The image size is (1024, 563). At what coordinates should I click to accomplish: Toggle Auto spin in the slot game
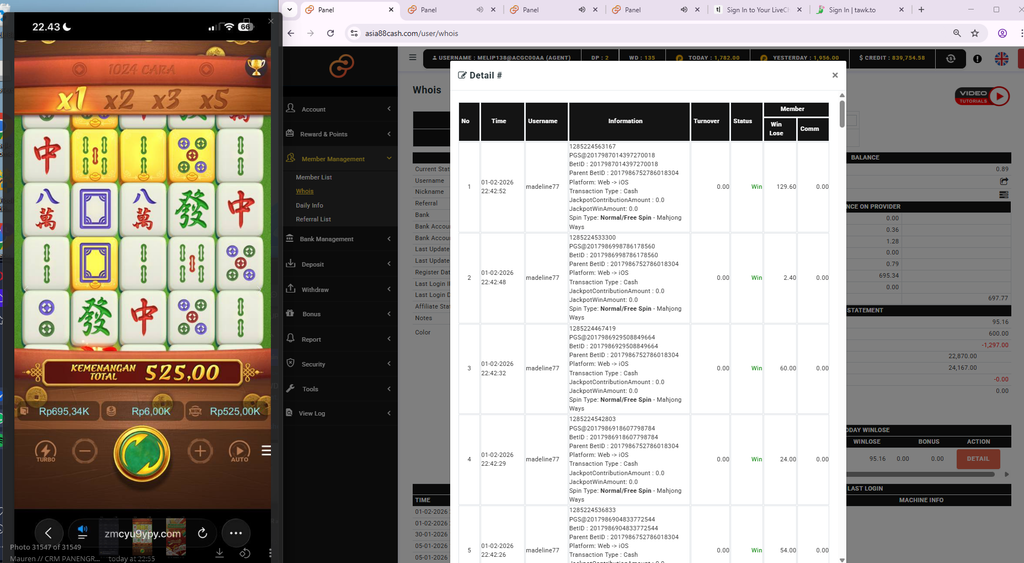click(x=239, y=451)
